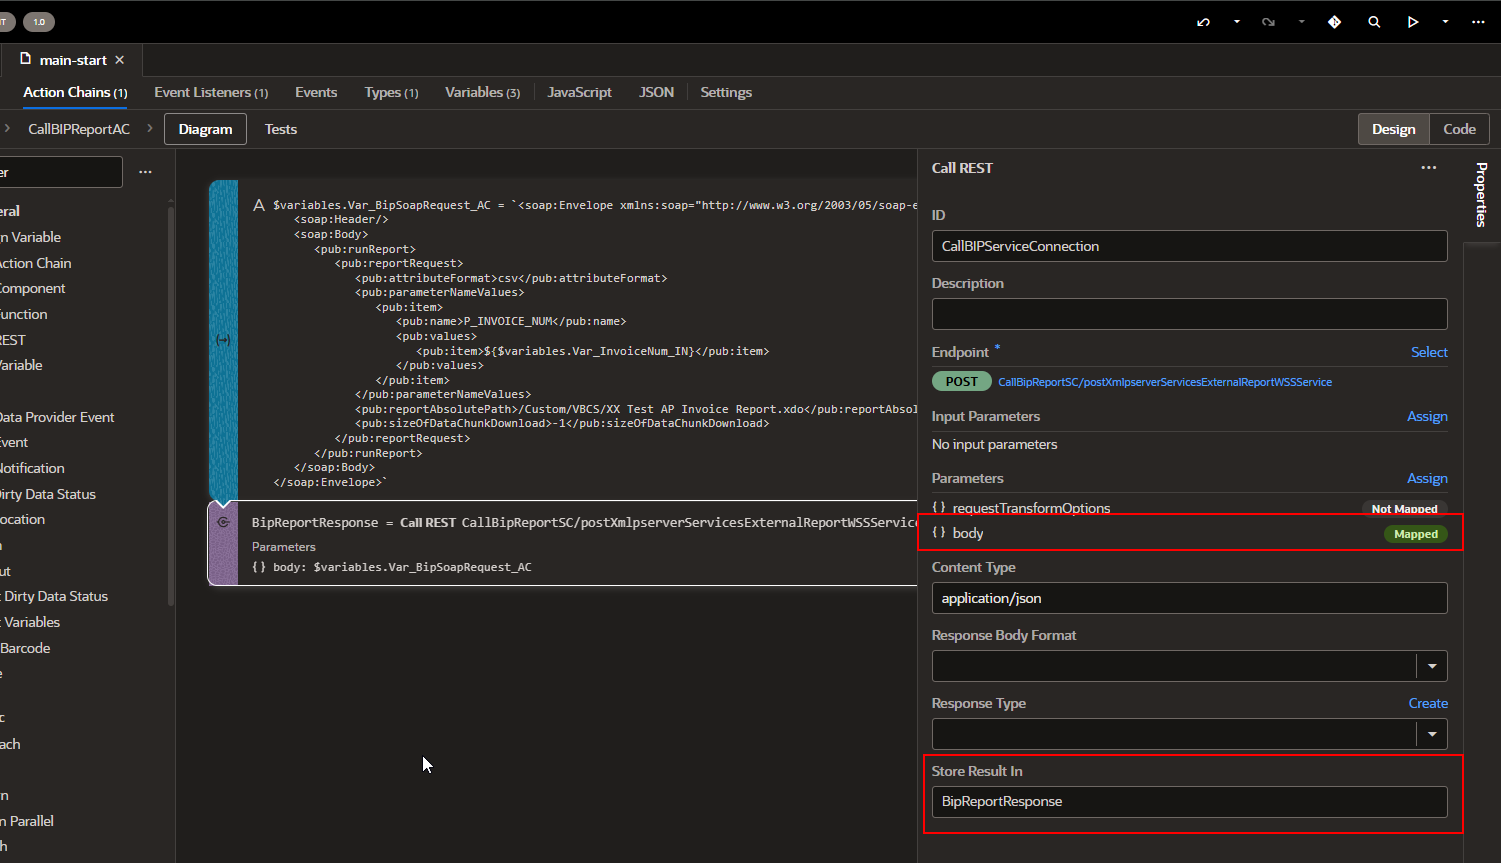The width and height of the screenshot is (1501, 863).
Task: Click Assign link for Parameters
Action: [1427, 478]
